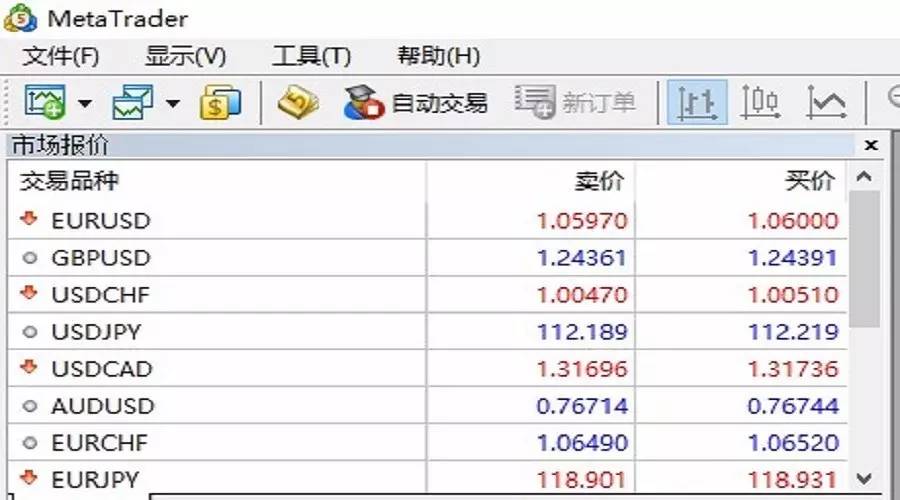Click the market watch scroll up arrow

(864, 177)
